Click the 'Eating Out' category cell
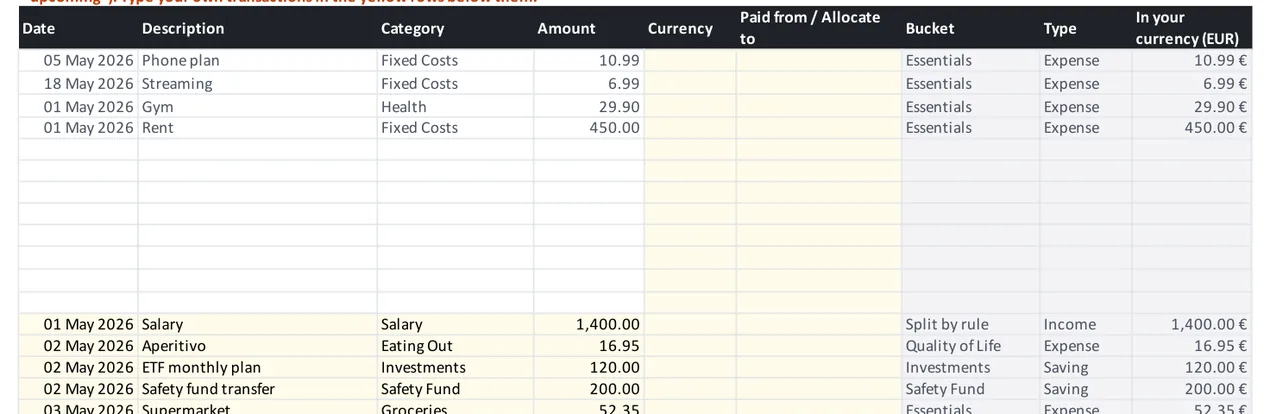Viewport: 1270px width, 414px height. coord(455,346)
